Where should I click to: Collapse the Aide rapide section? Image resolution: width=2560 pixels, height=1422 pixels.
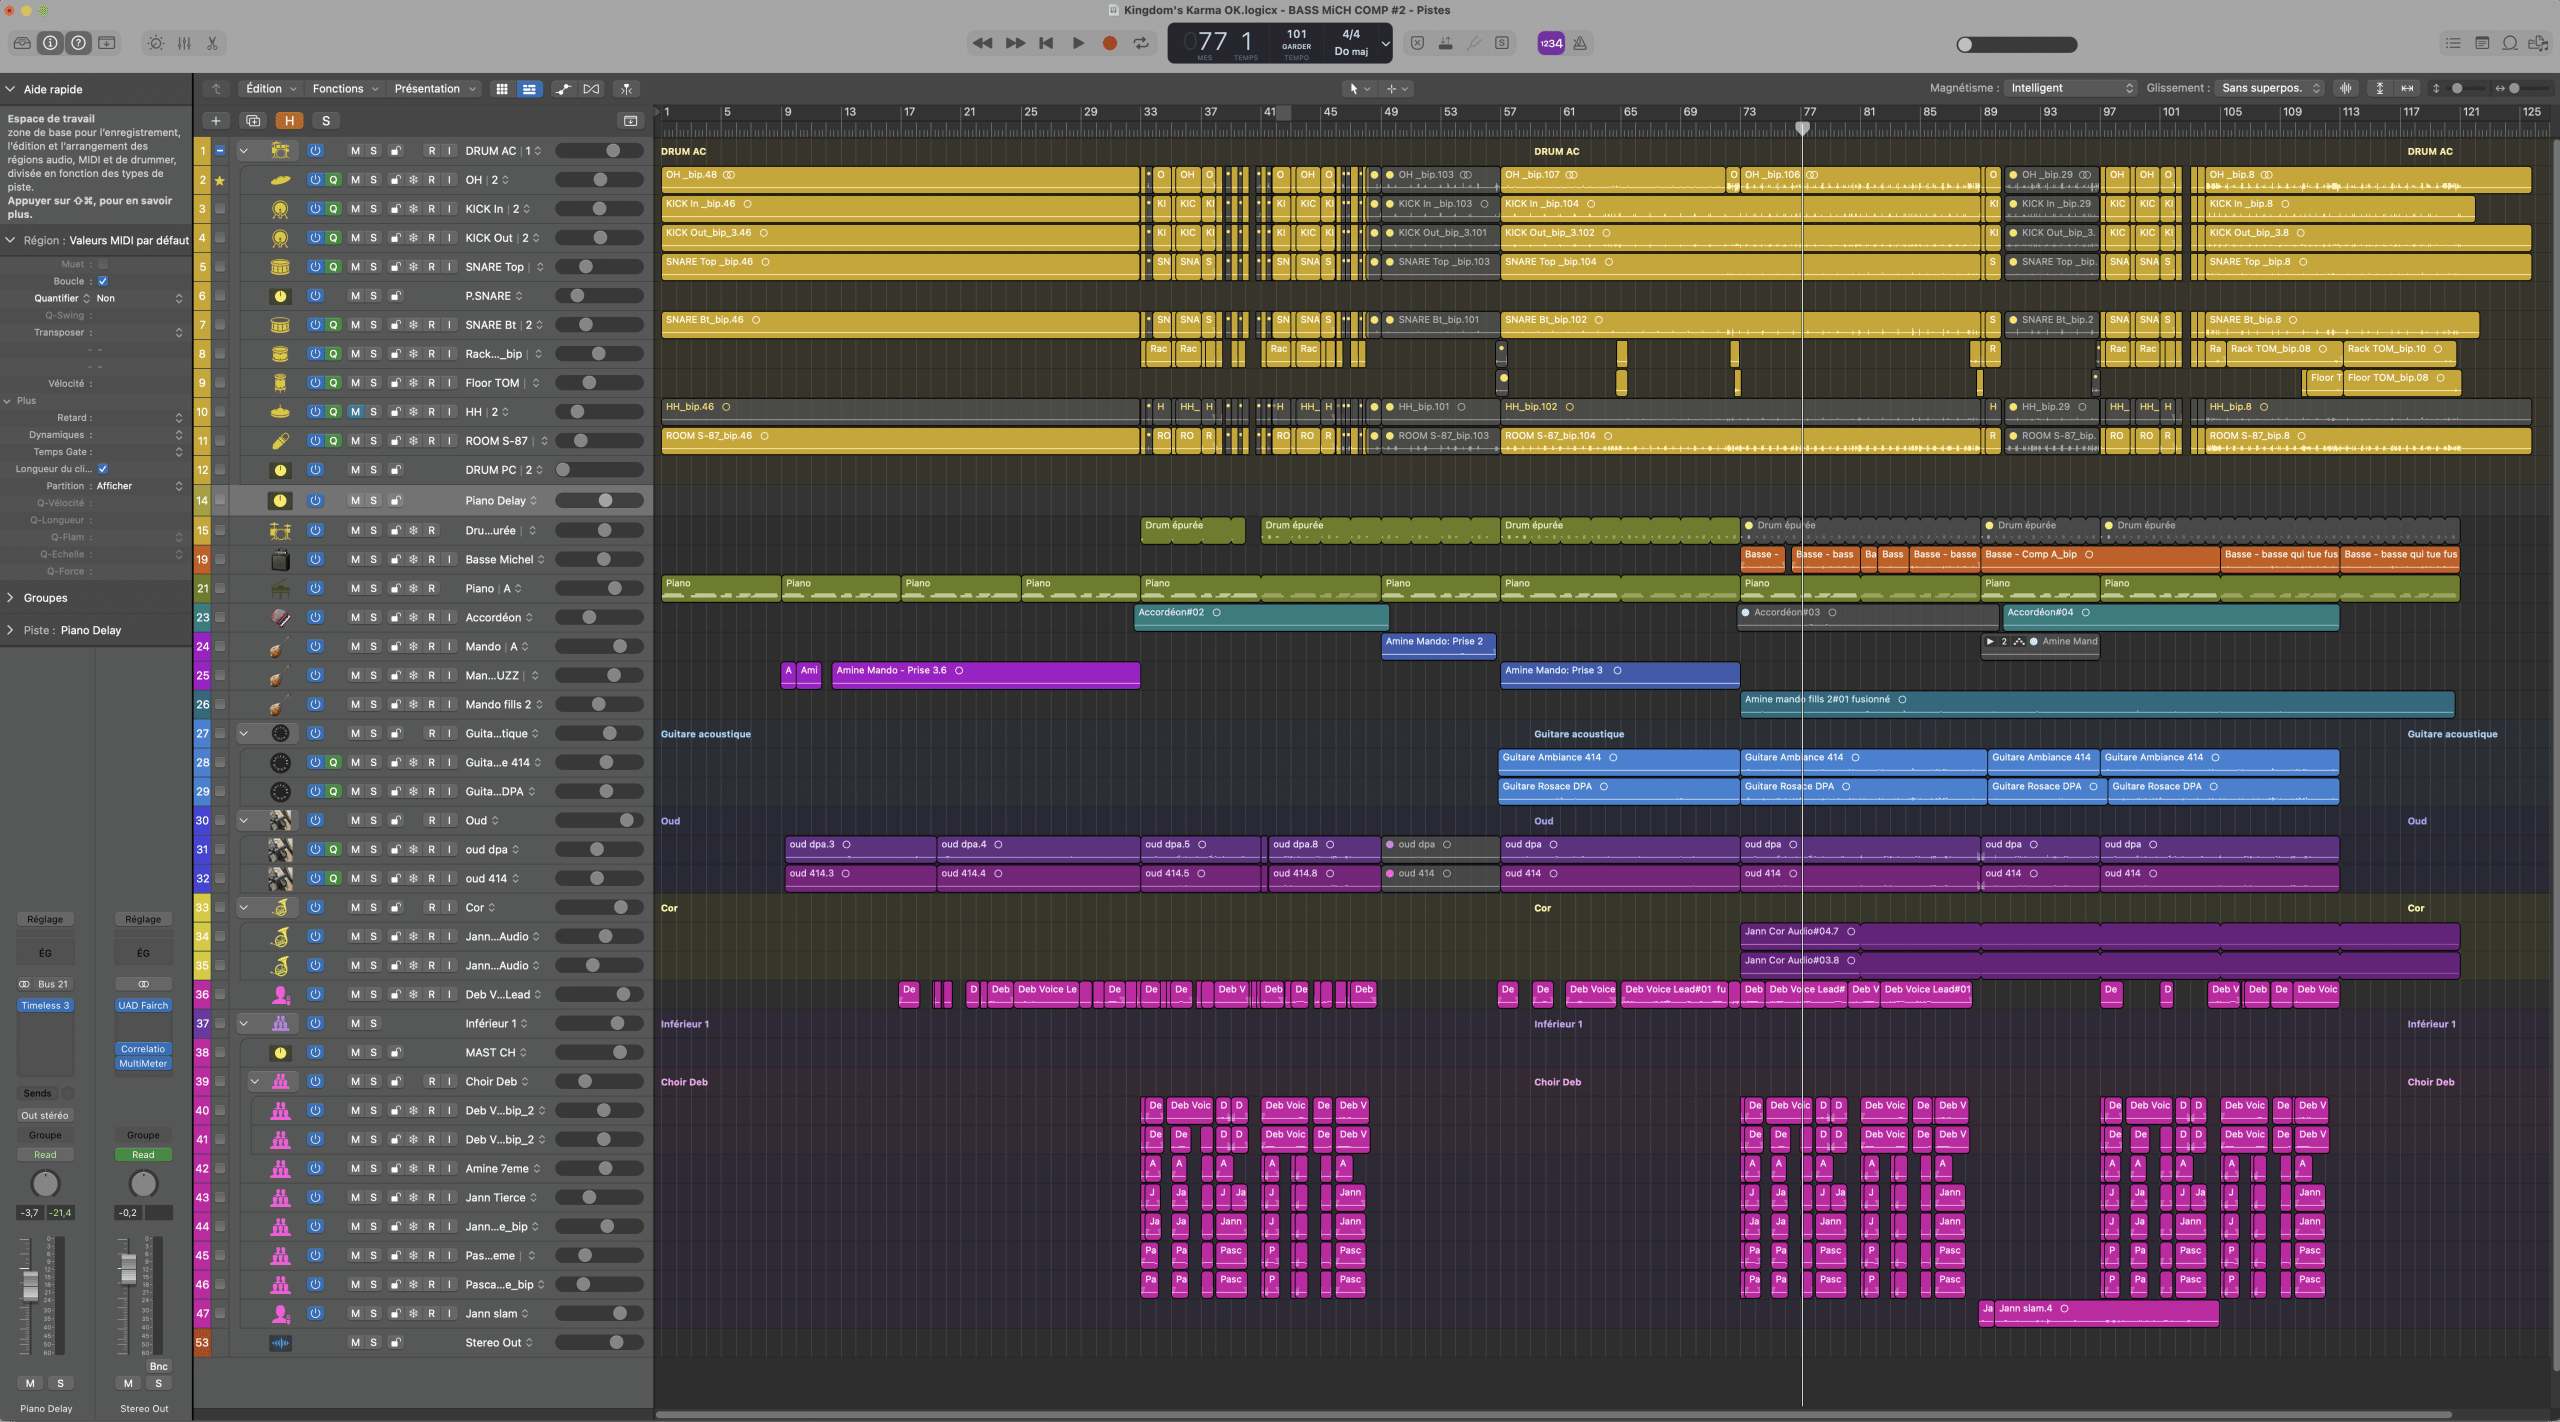tap(10, 89)
